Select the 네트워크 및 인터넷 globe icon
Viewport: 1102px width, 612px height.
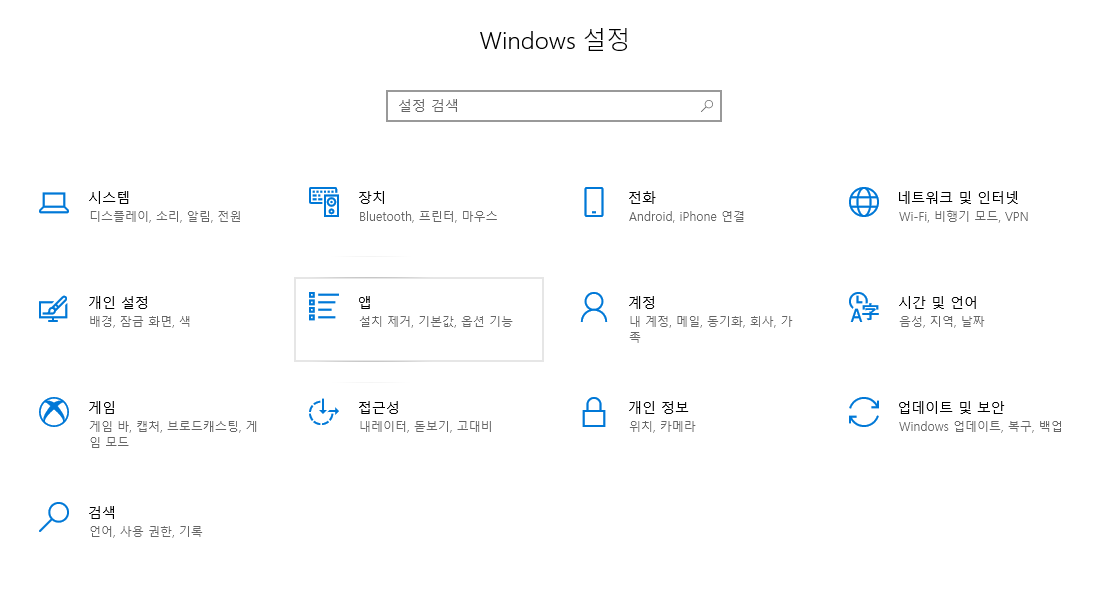[x=864, y=202]
